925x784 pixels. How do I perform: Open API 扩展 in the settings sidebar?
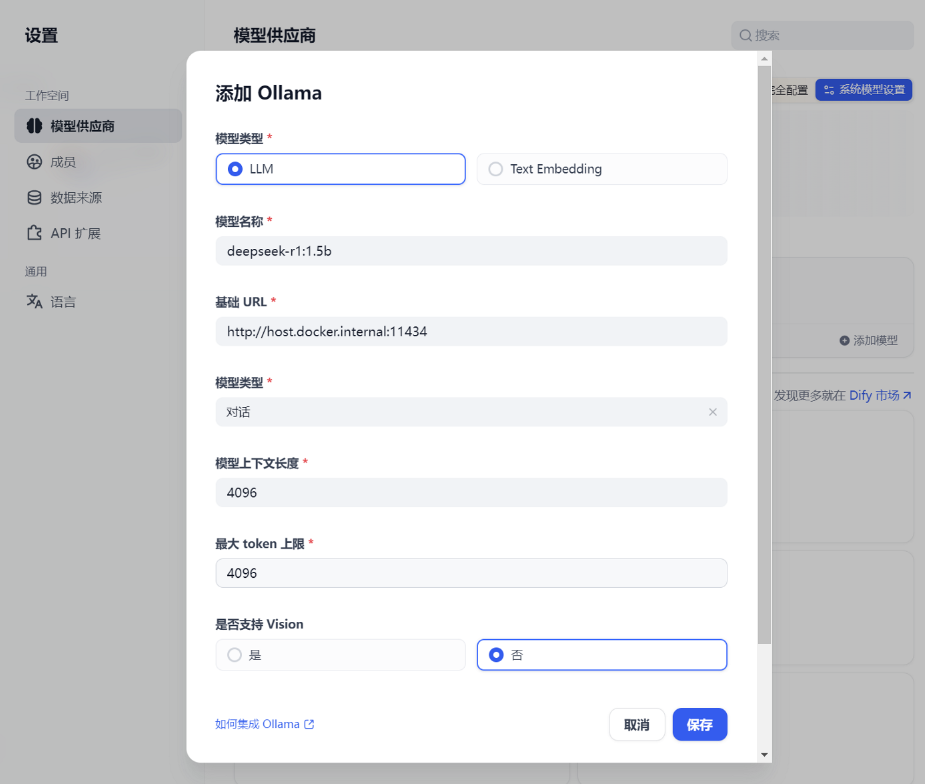pyautogui.click(x=98, y=234)
